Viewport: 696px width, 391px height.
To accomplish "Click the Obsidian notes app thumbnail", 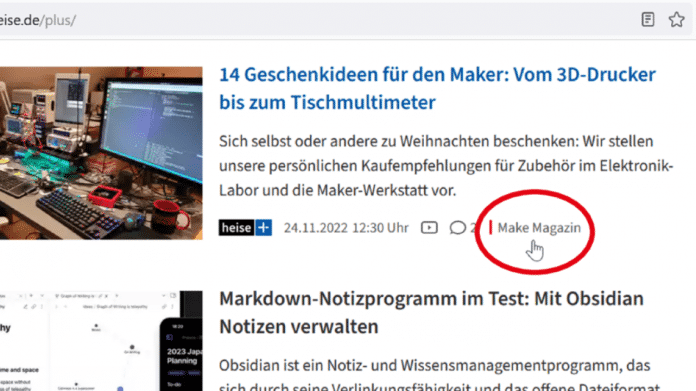I will pyautogui.click(x=101, y=341).
